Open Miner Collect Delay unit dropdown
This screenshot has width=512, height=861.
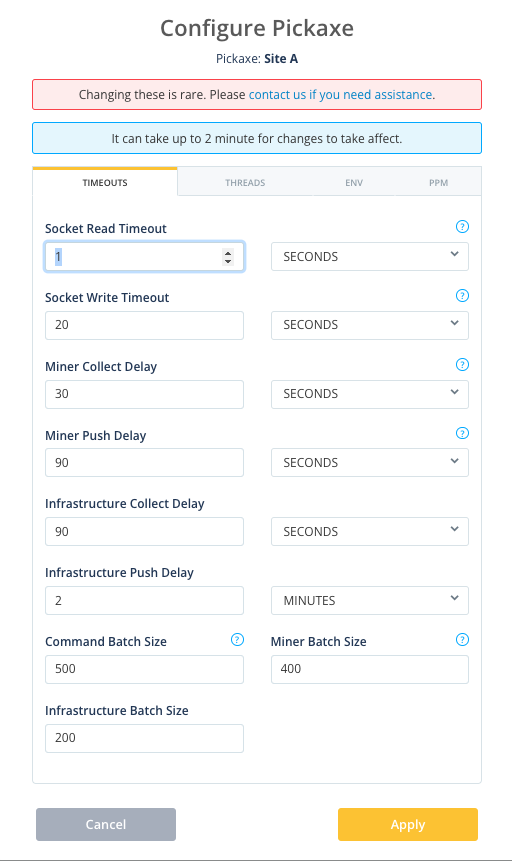(370, 394)
